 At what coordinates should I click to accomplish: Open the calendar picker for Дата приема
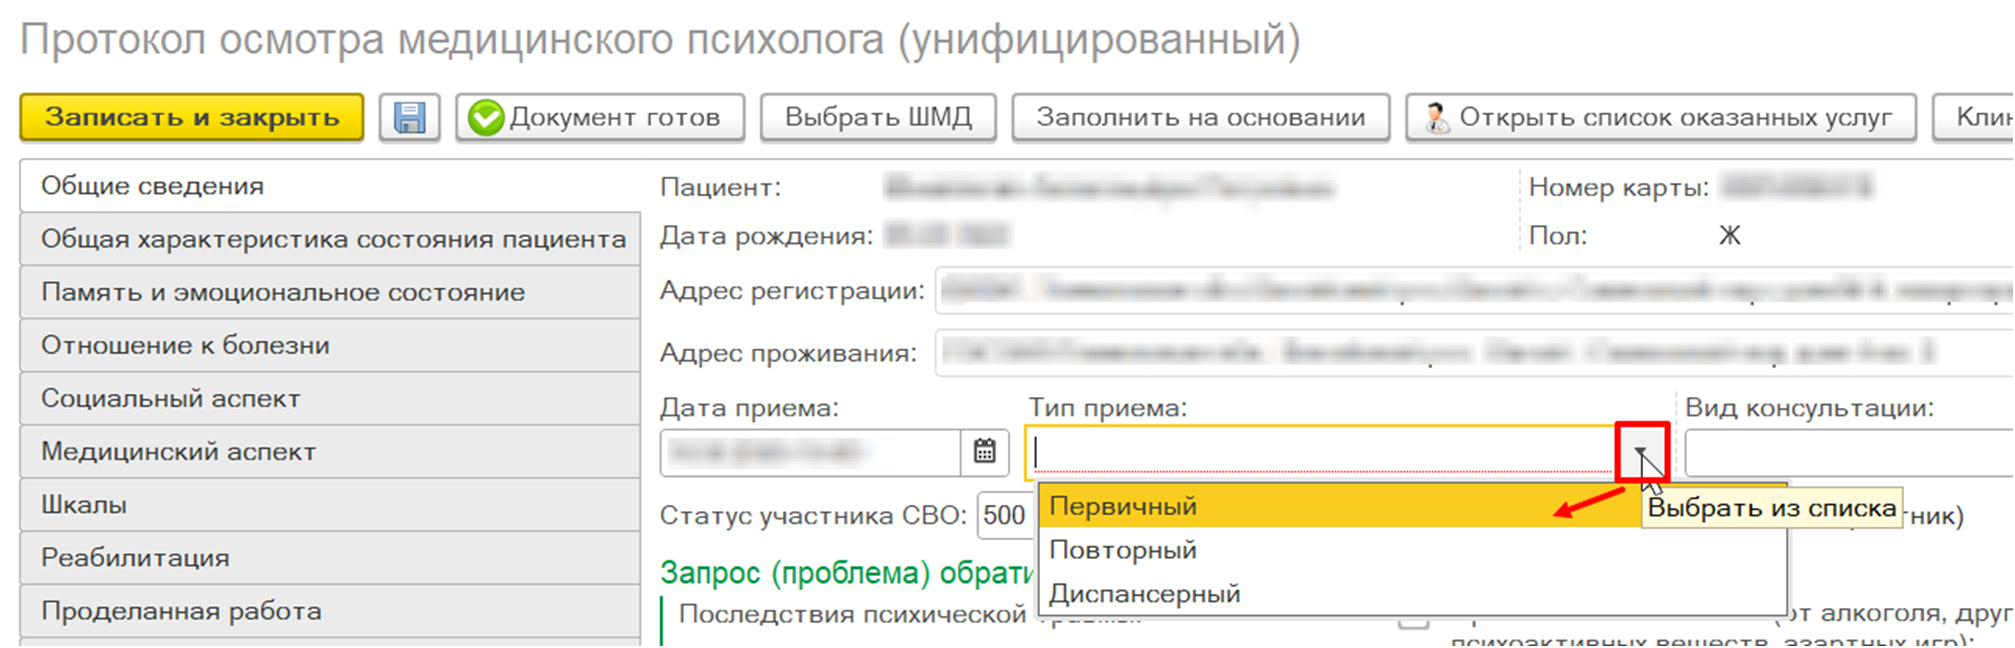[x=985, y=452]
